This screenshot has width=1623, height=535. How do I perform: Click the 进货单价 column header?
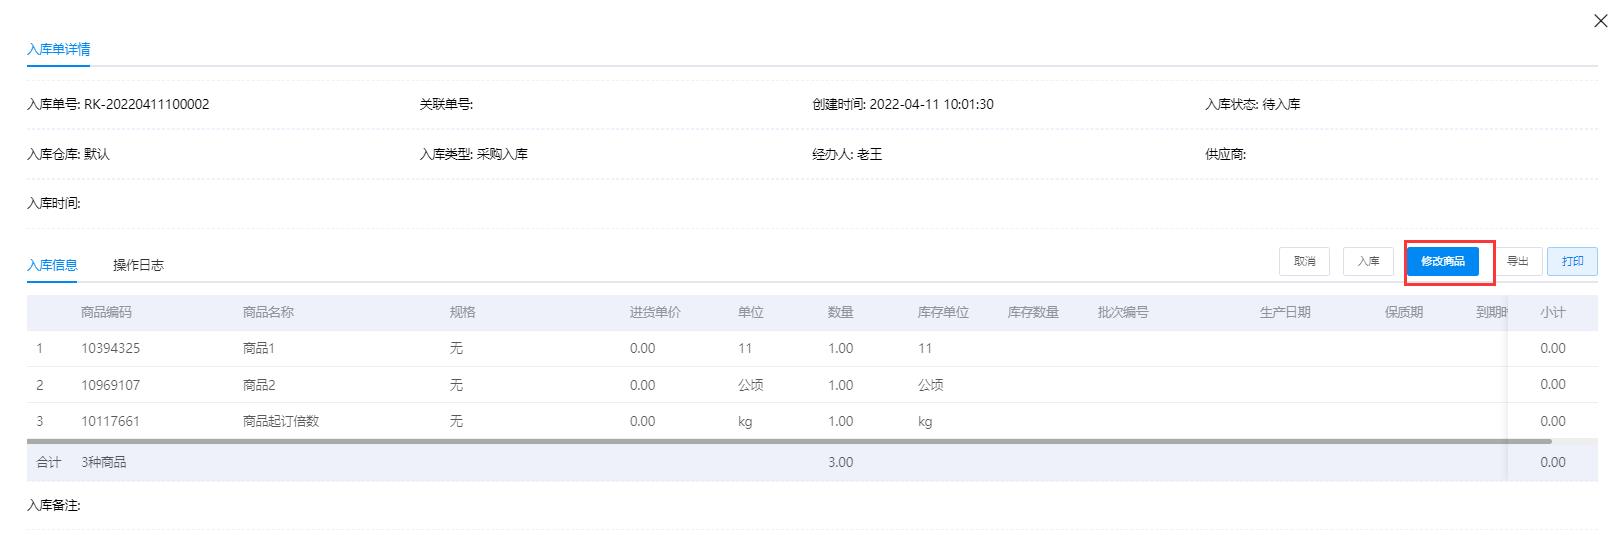pyautogui.click(x=655, y=312)
